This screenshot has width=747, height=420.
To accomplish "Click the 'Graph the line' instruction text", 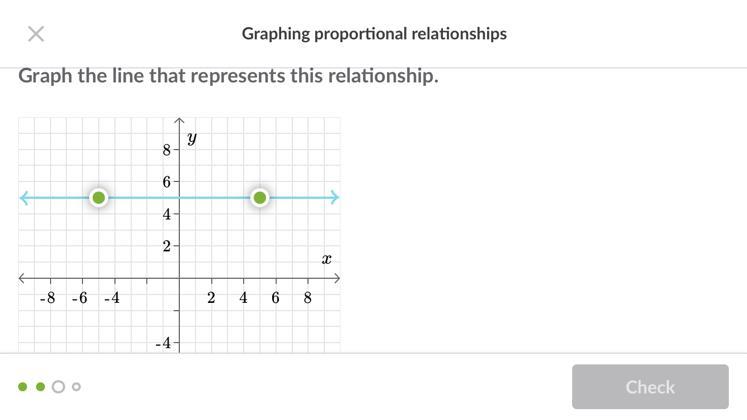I will pos(228,76).
